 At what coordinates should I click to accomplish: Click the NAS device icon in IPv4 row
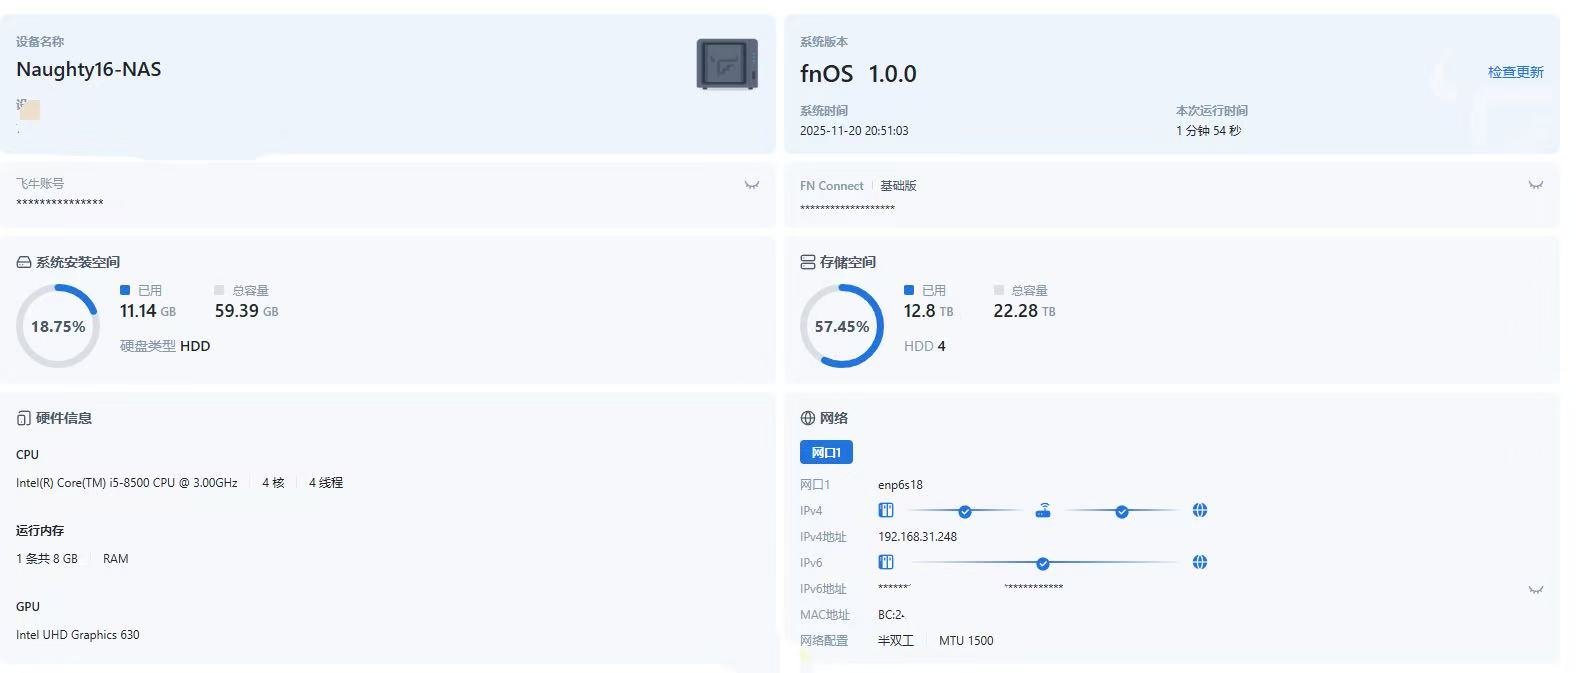(x=886, y=510)
